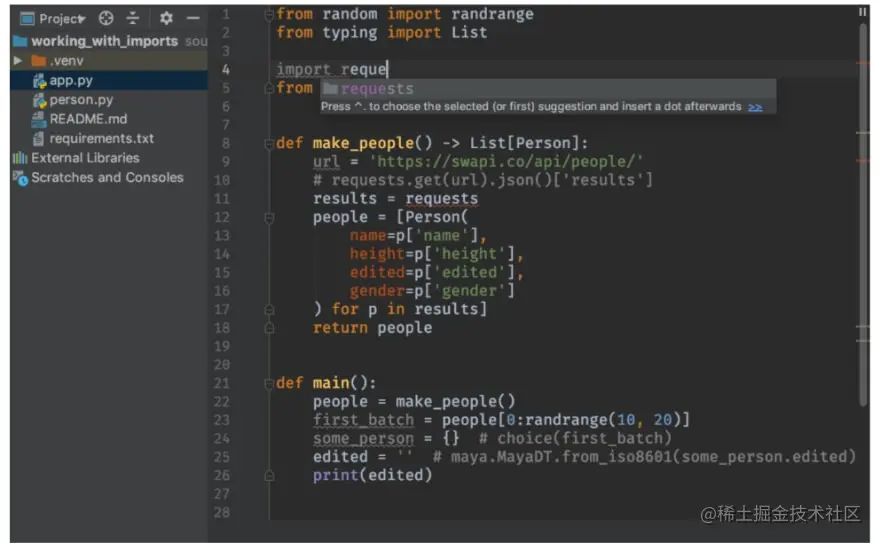This screenshot has height=543, width=880.
Task: Select working_with_imports root folder
Action: [104, 41]
